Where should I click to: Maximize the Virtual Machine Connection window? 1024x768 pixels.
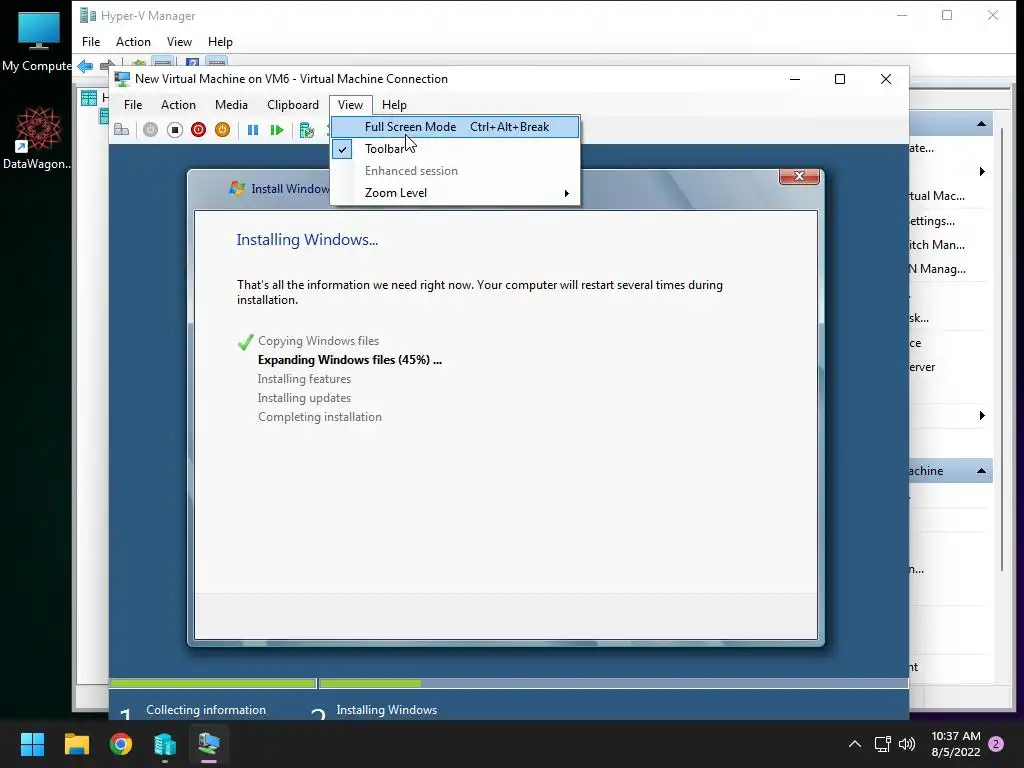[840, 79]
